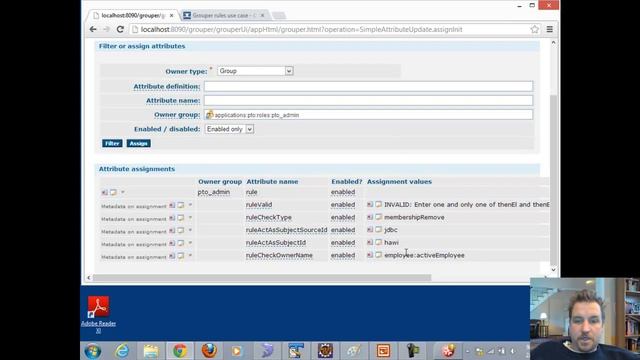Click the ruleActAsSubjectSourceId attribute name
The image size is (640, 360).
point(287,230)
